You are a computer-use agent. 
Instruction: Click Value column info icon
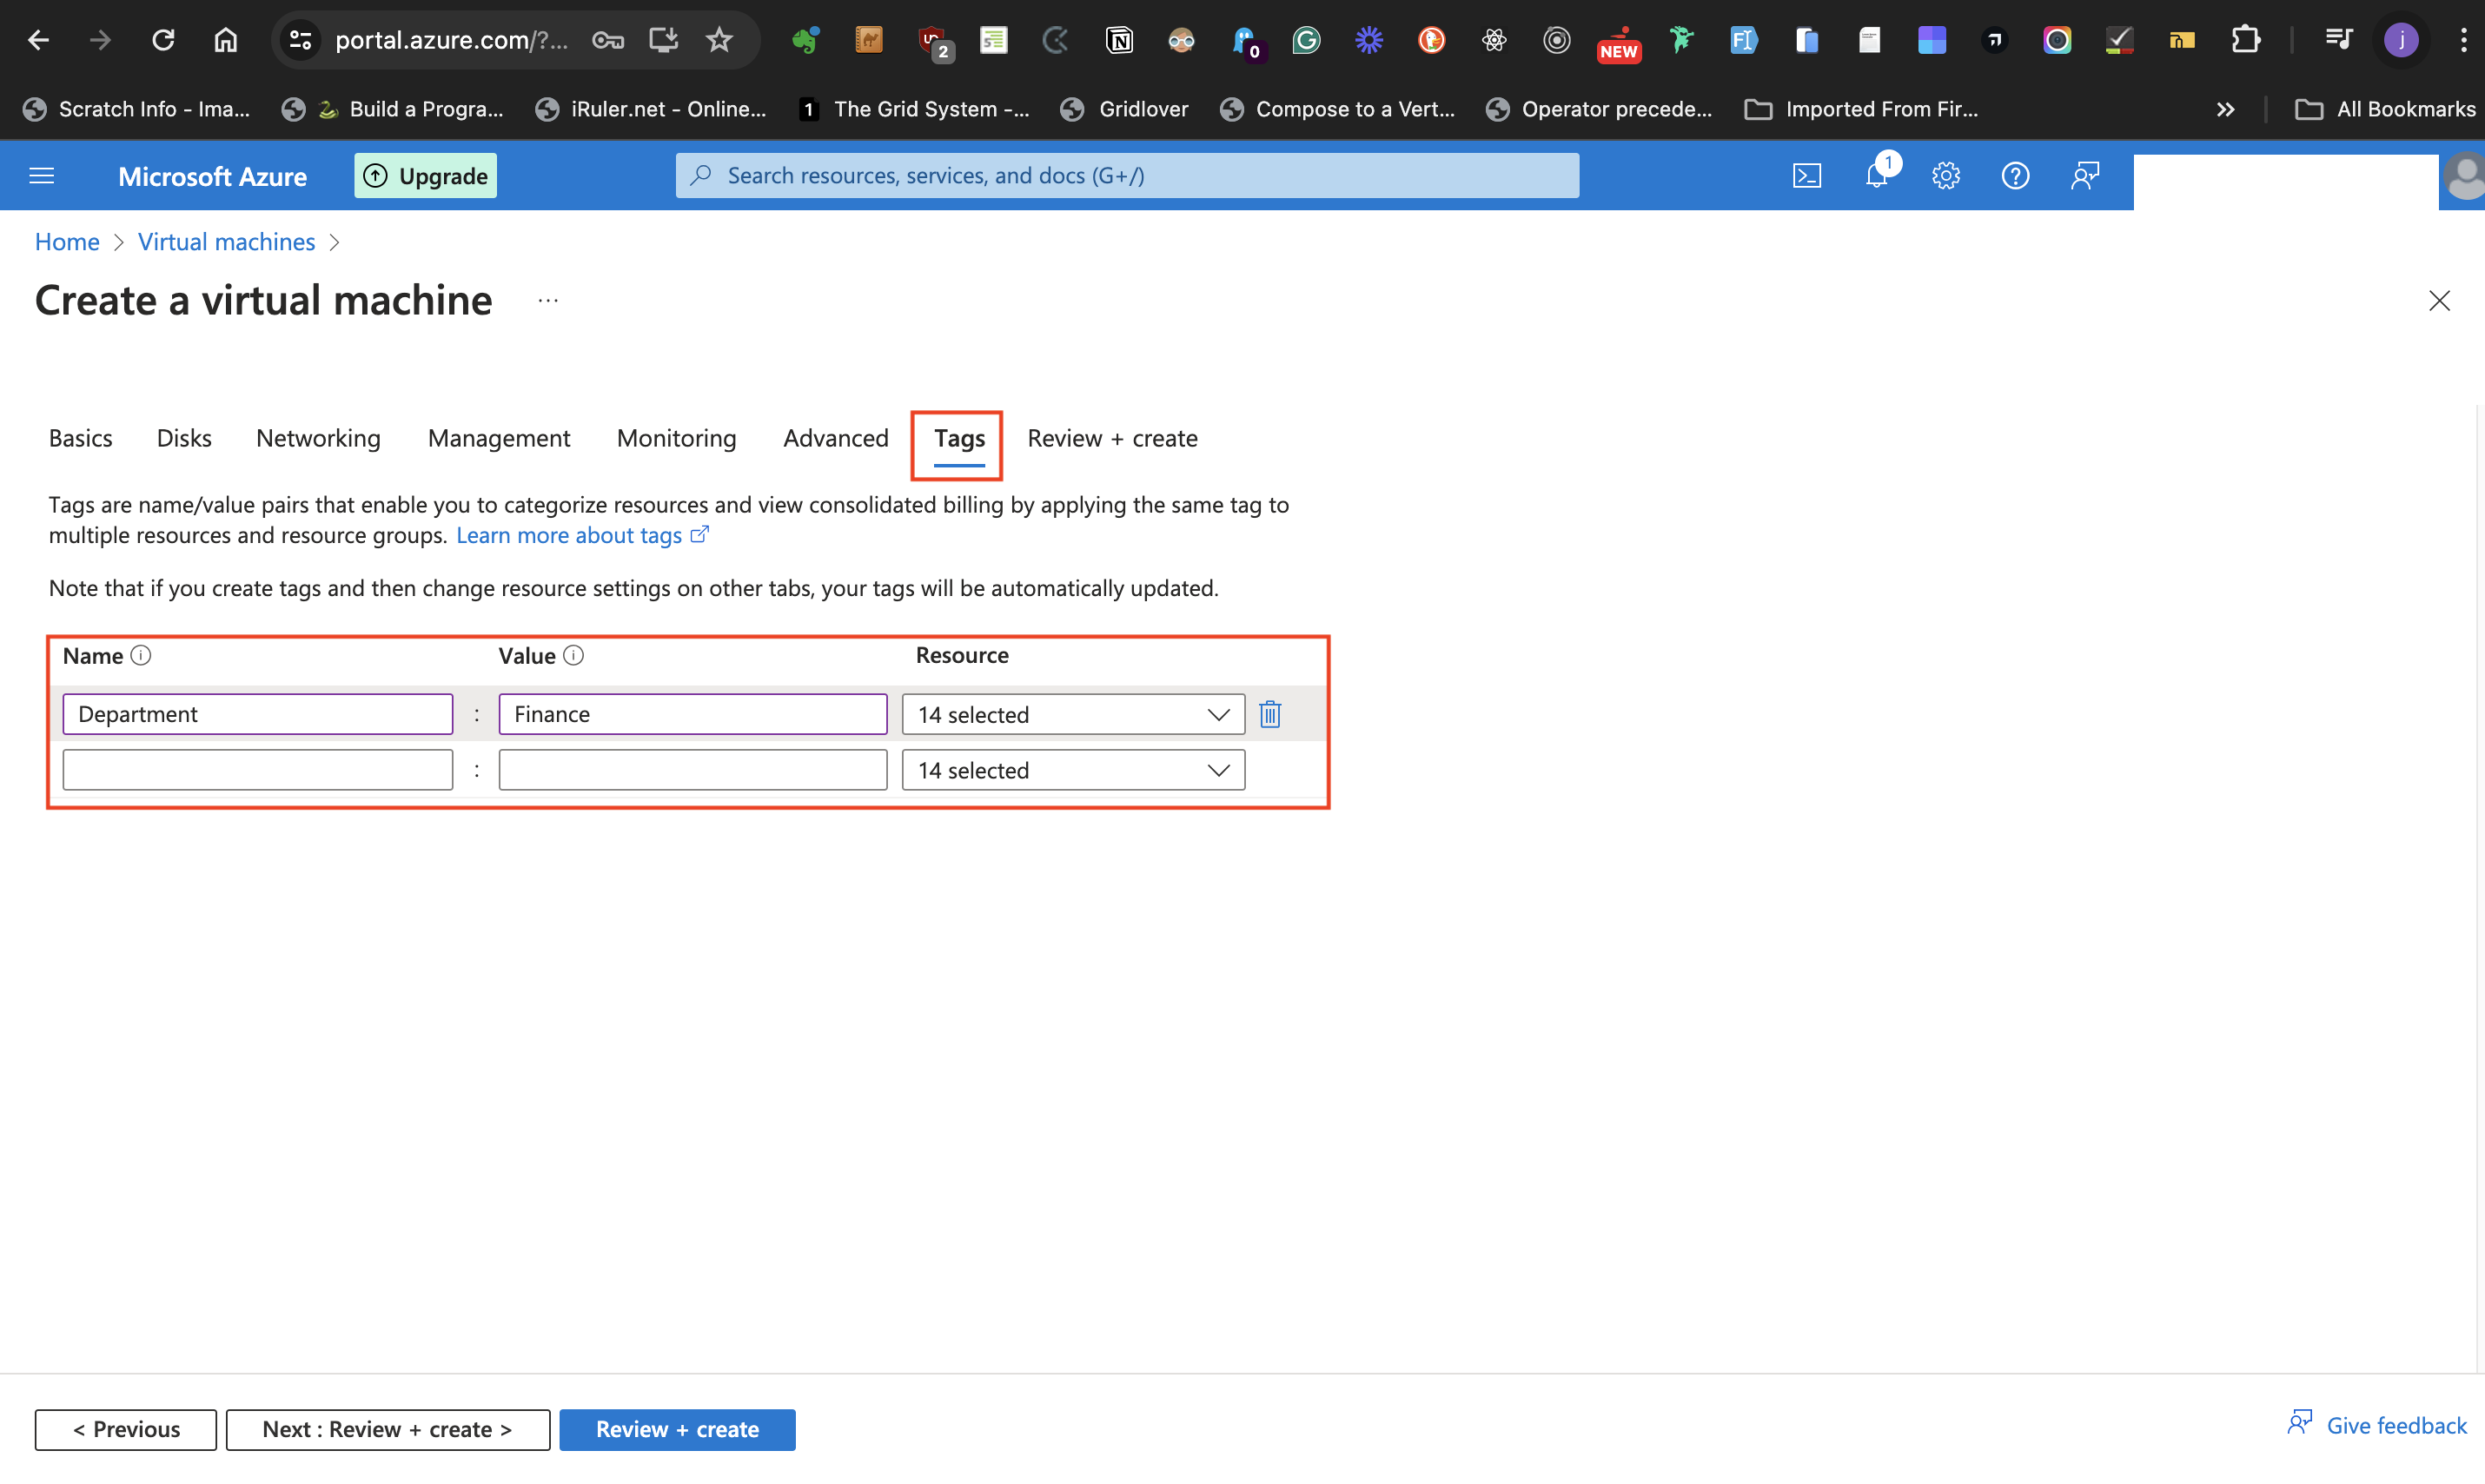coord(573,655)
